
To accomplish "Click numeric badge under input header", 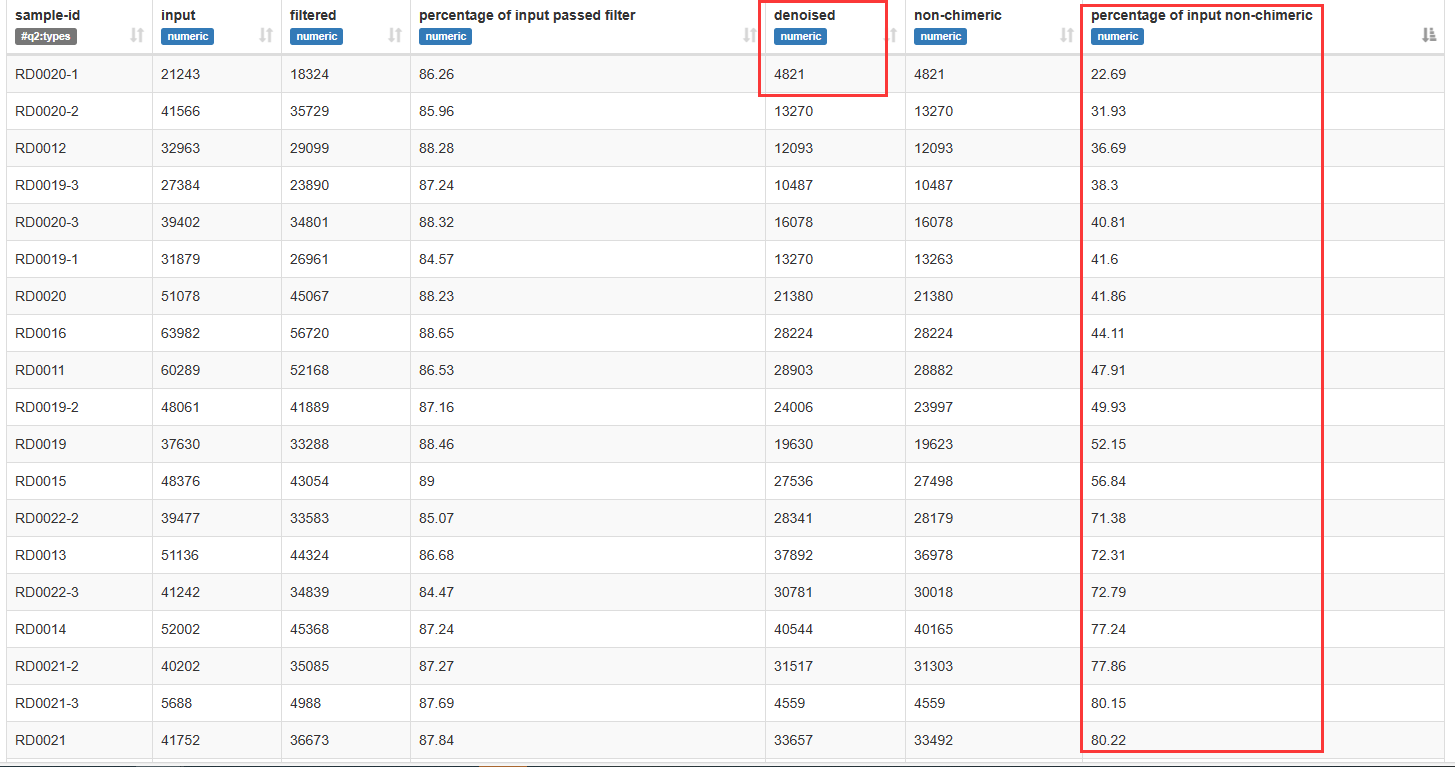I will 187,37.
